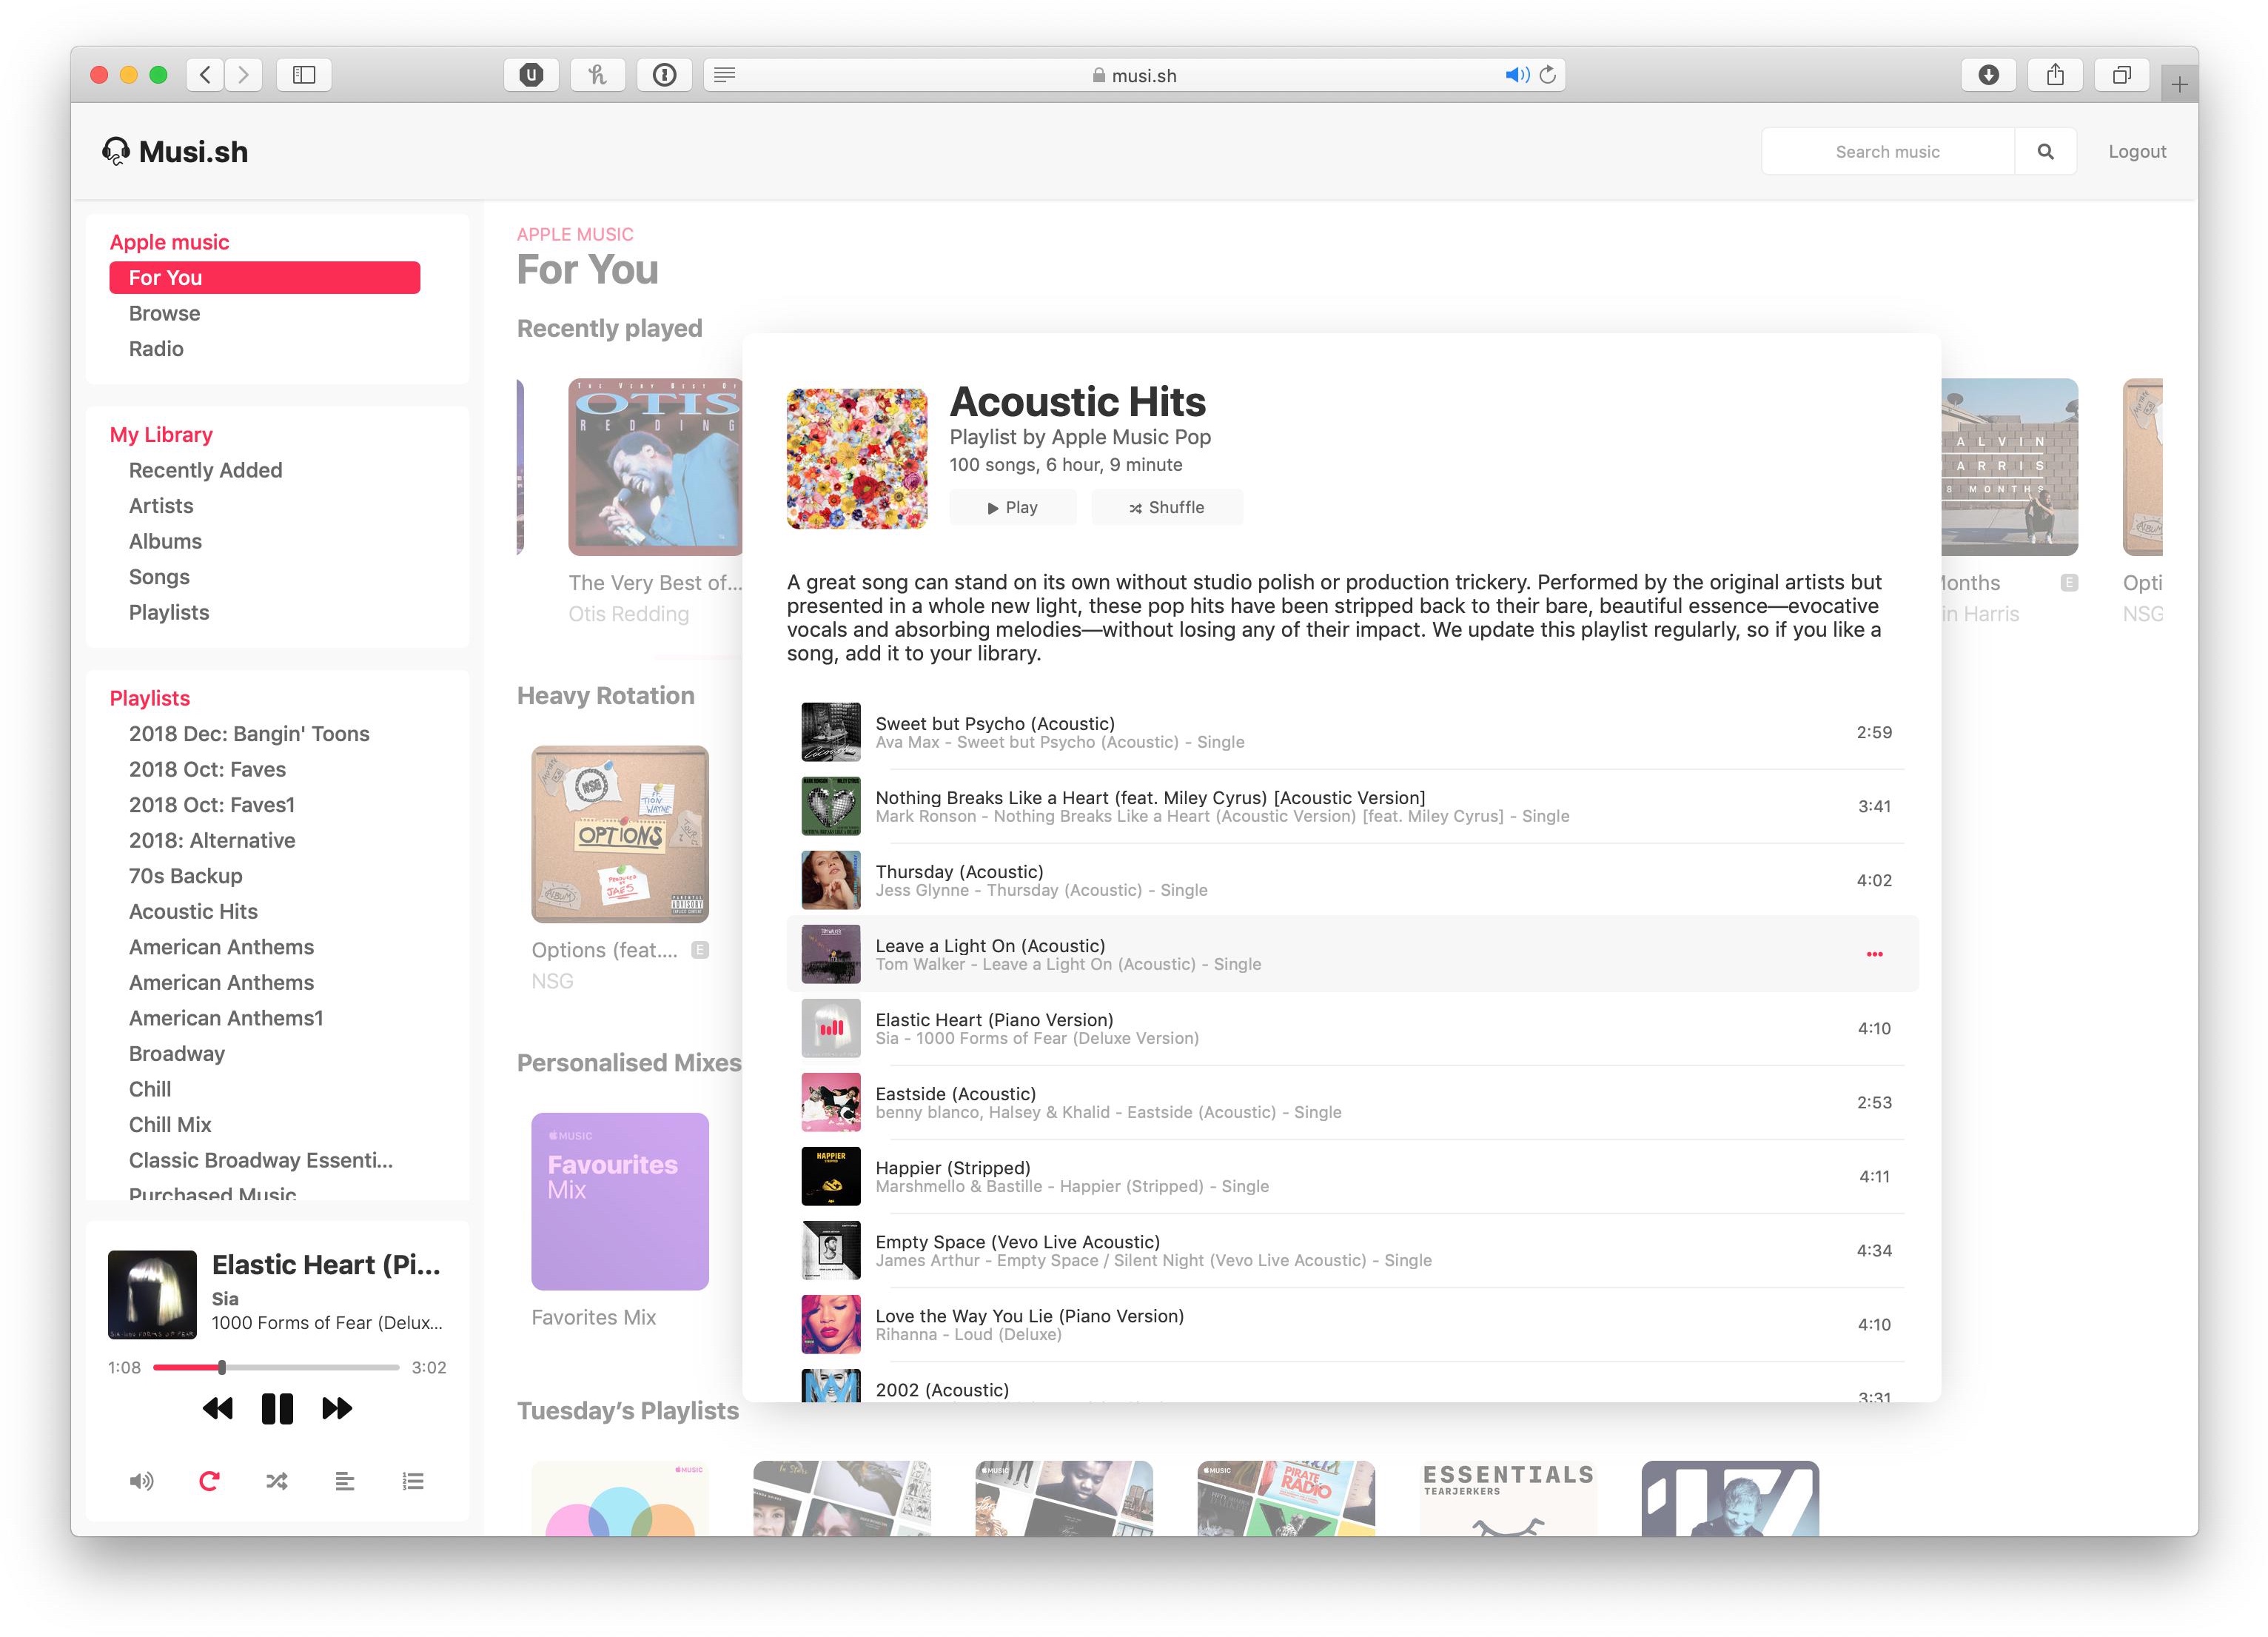Mute the tab via address bar speaker icon
This screenshot has height=1637, width=2268.
pos(1517,75)
